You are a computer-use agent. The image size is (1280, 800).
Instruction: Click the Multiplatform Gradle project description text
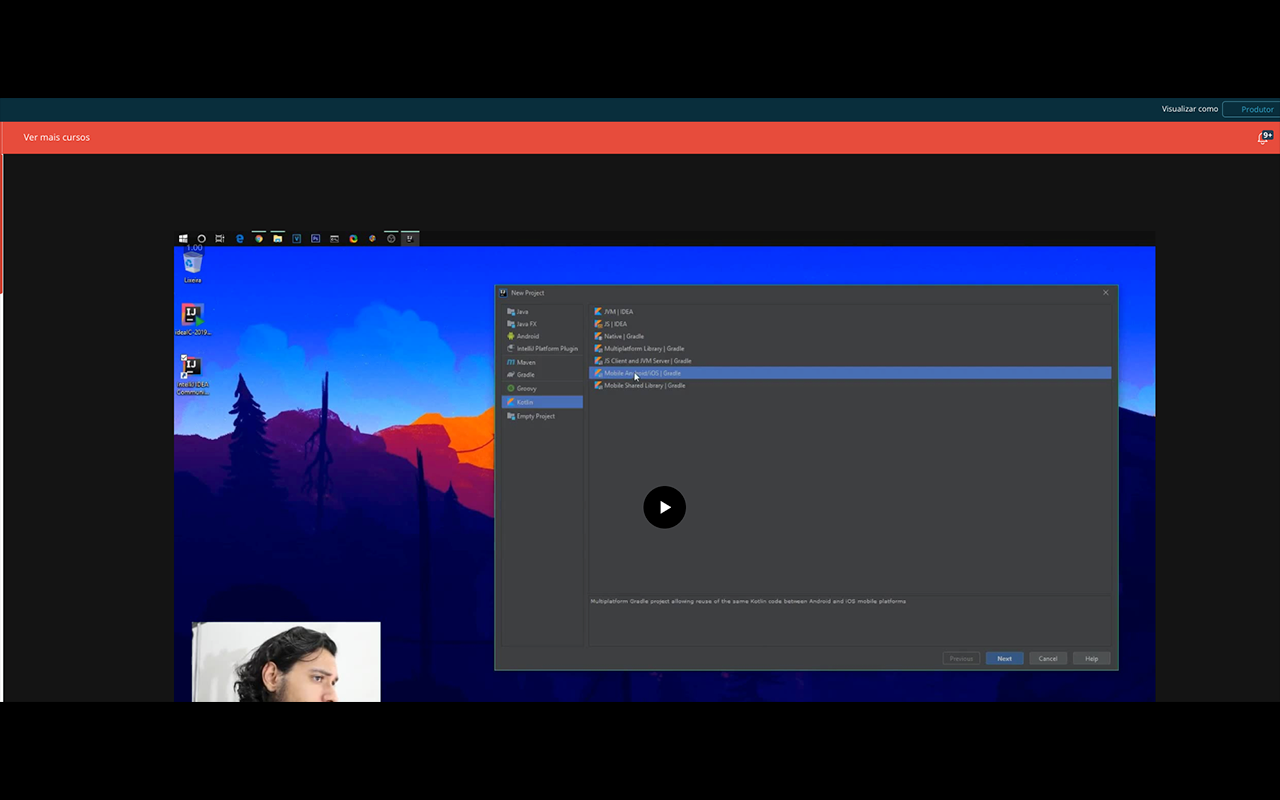tap(748, 601)
